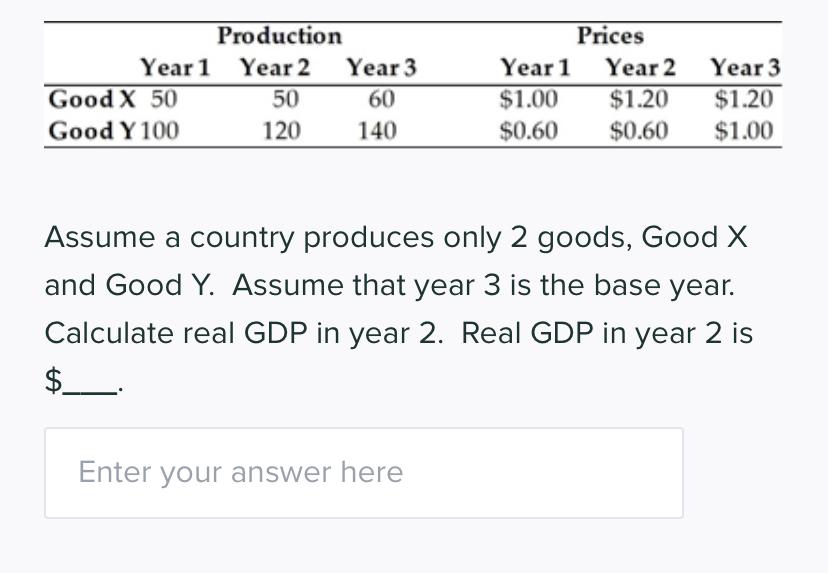The width and height of the screenshot is (828, 573).
Task: Click the Prices header in the table
Action: [x=610, y=36]
